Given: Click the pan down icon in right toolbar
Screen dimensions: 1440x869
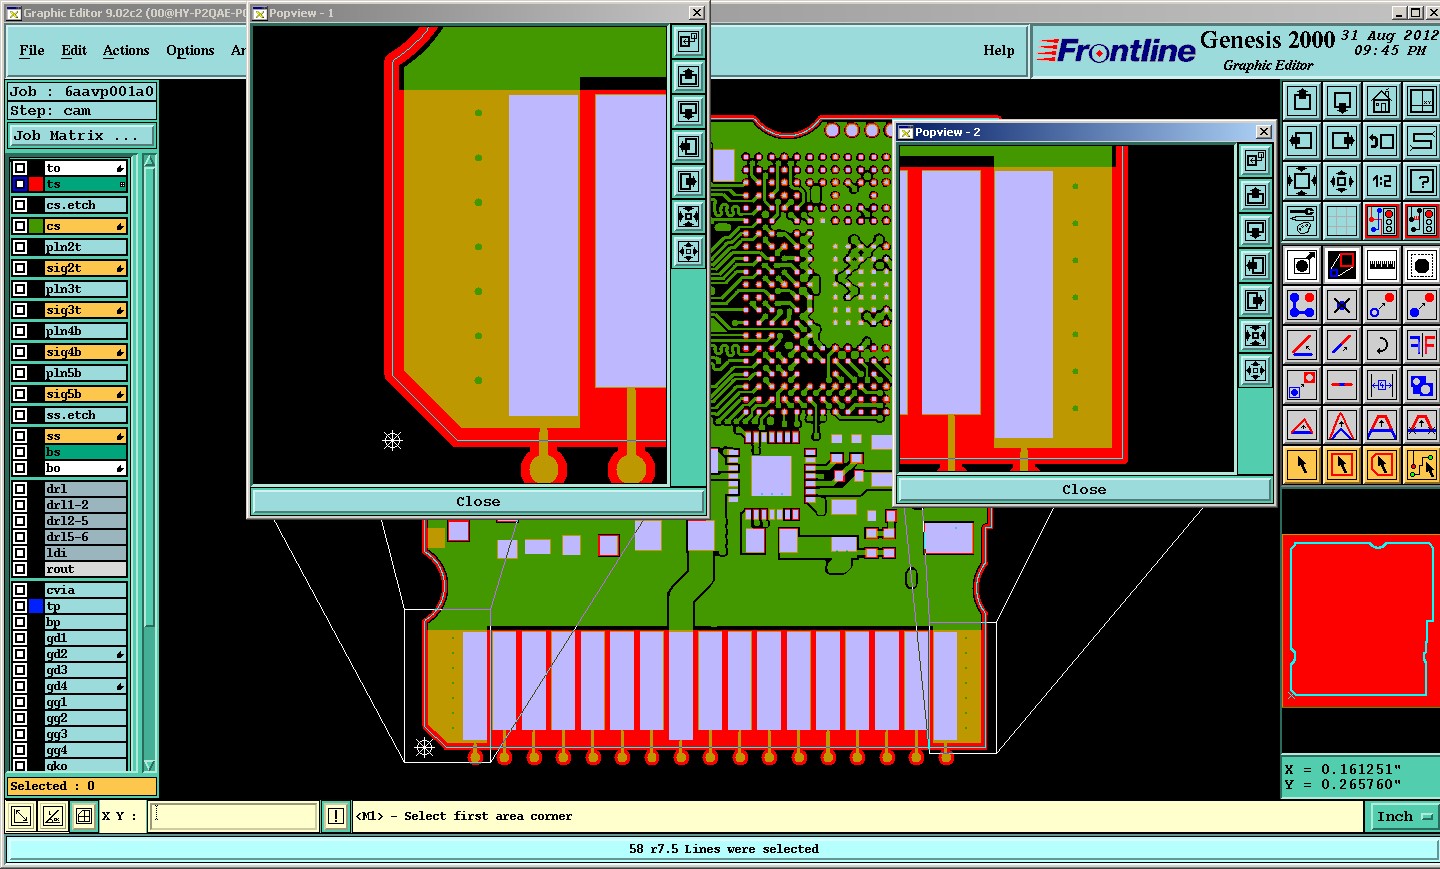Looking at the screenshot, I should (1342, 101).
